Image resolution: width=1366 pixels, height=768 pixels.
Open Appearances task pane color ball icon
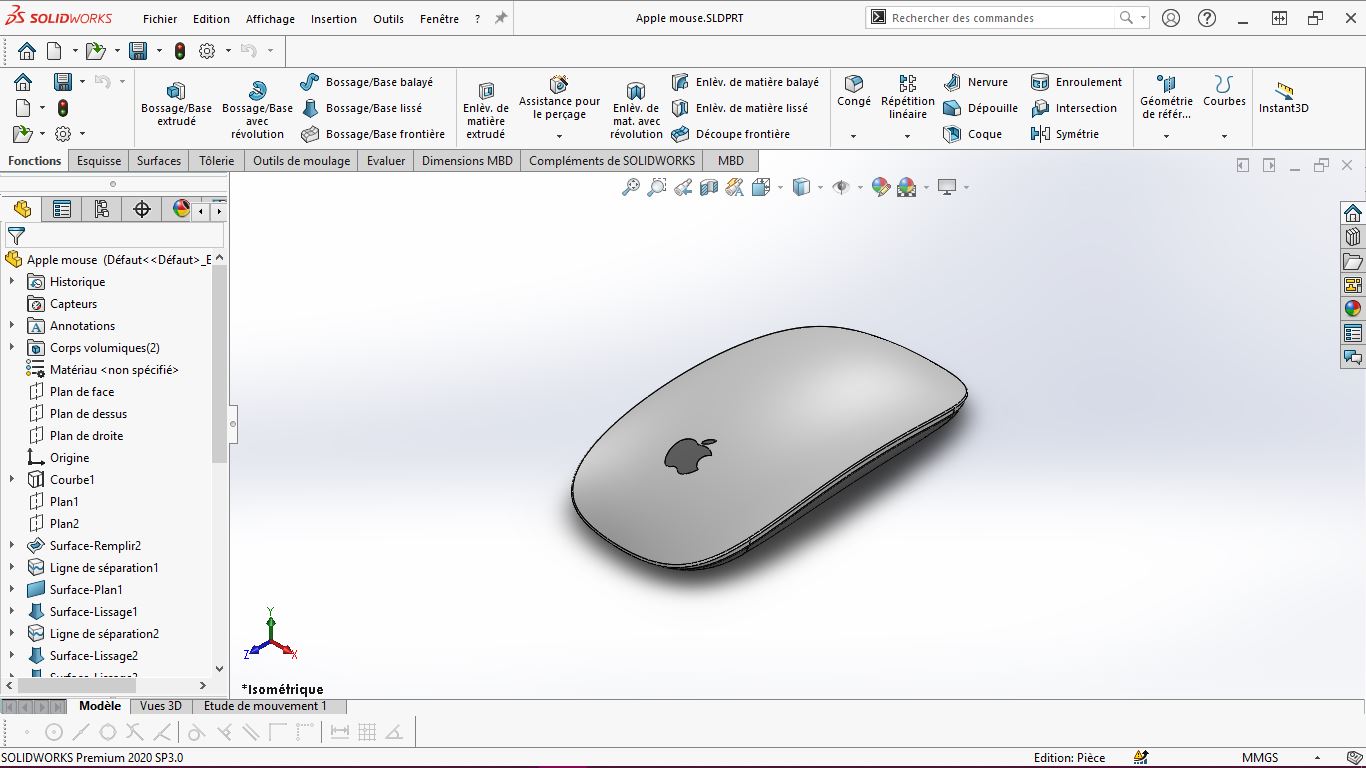point(1353,309)
